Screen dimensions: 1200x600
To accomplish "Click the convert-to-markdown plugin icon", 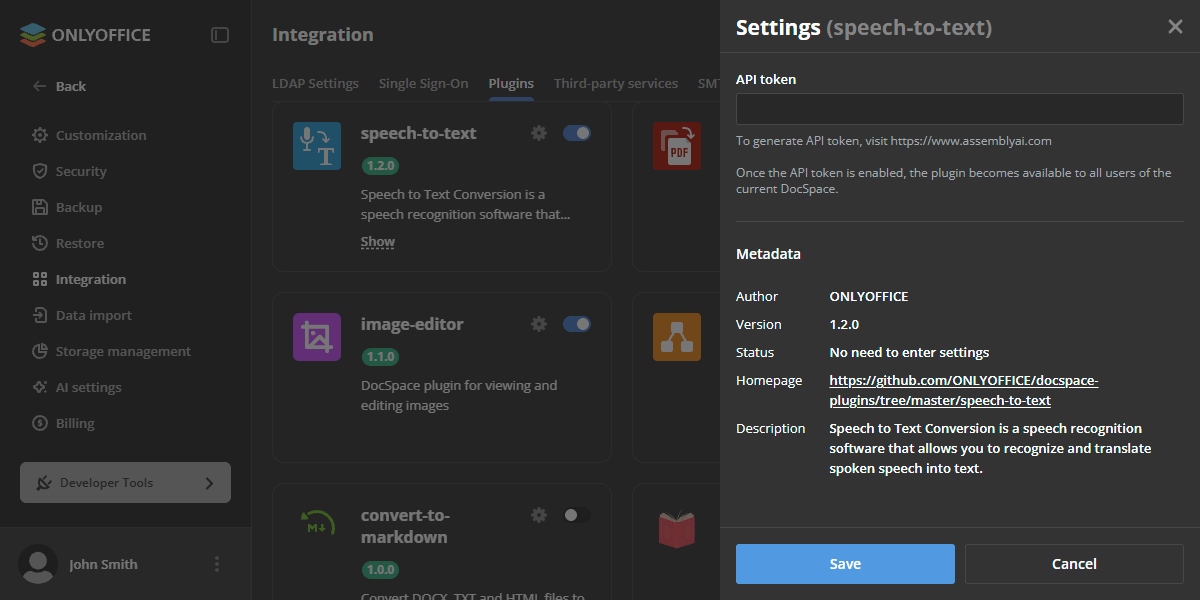I will pos(317,521).
